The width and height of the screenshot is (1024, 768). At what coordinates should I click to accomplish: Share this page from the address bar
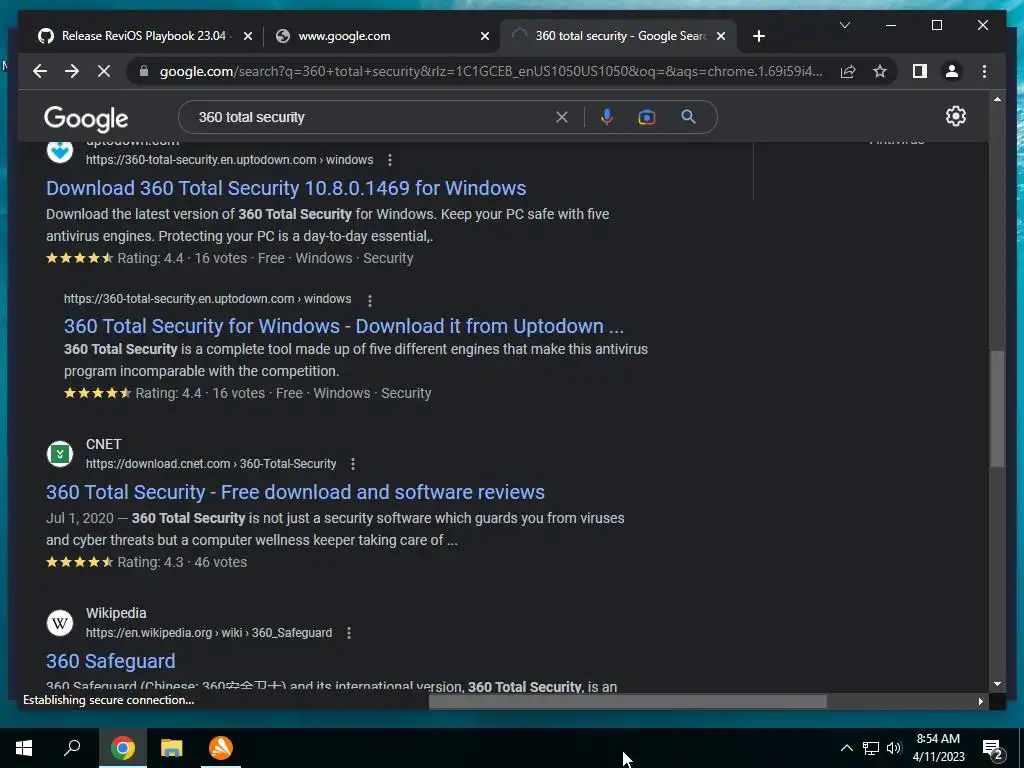point(848,71)
